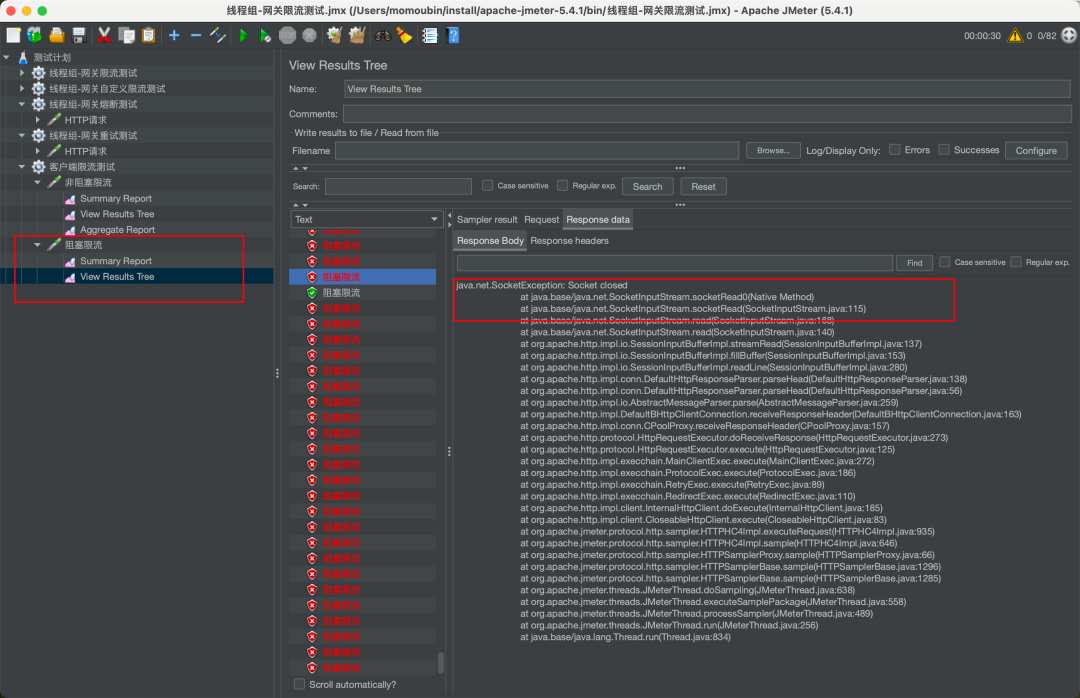Click the Search button
Viewport: 1080px width, 698px height.
click(647, 186)
